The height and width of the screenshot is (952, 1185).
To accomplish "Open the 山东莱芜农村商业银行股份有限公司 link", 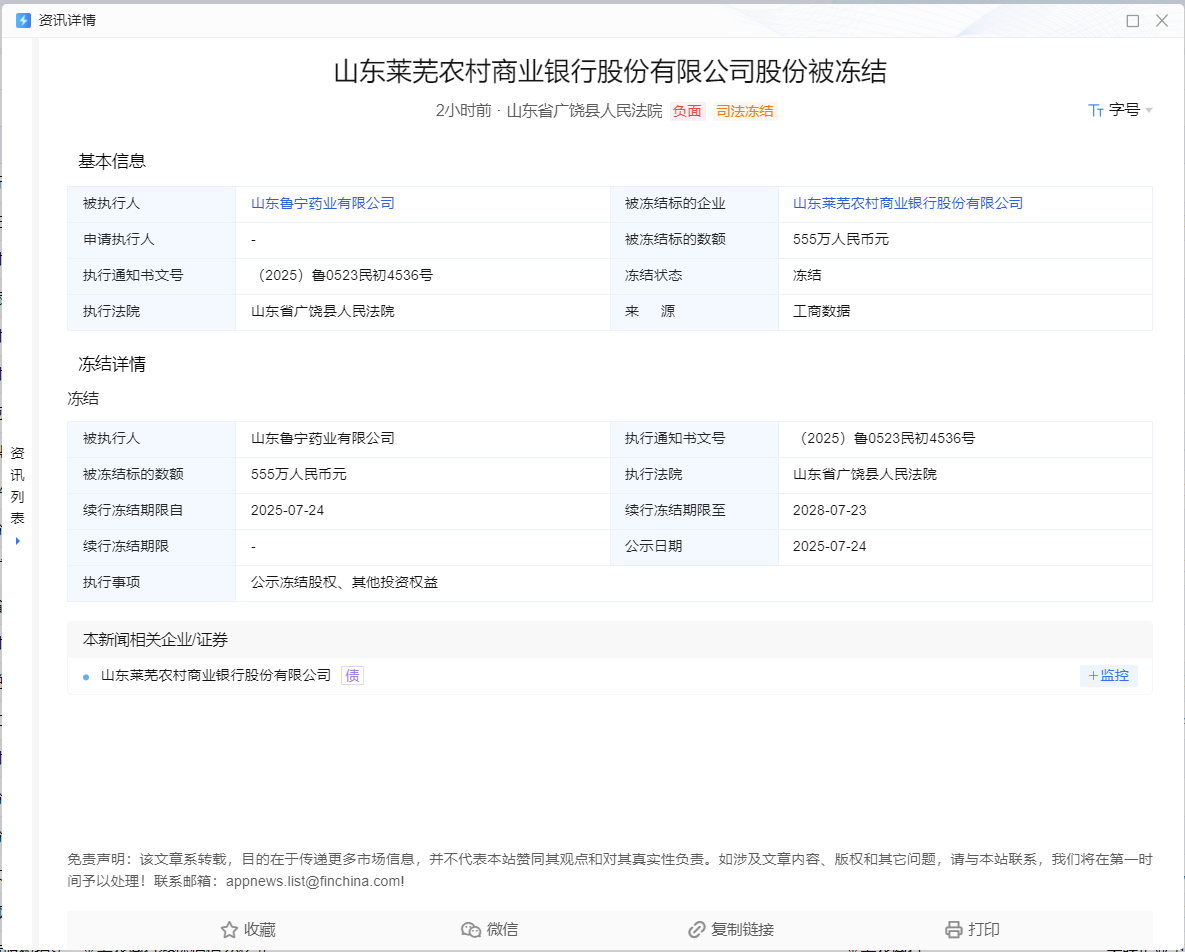I will [906, 203].
